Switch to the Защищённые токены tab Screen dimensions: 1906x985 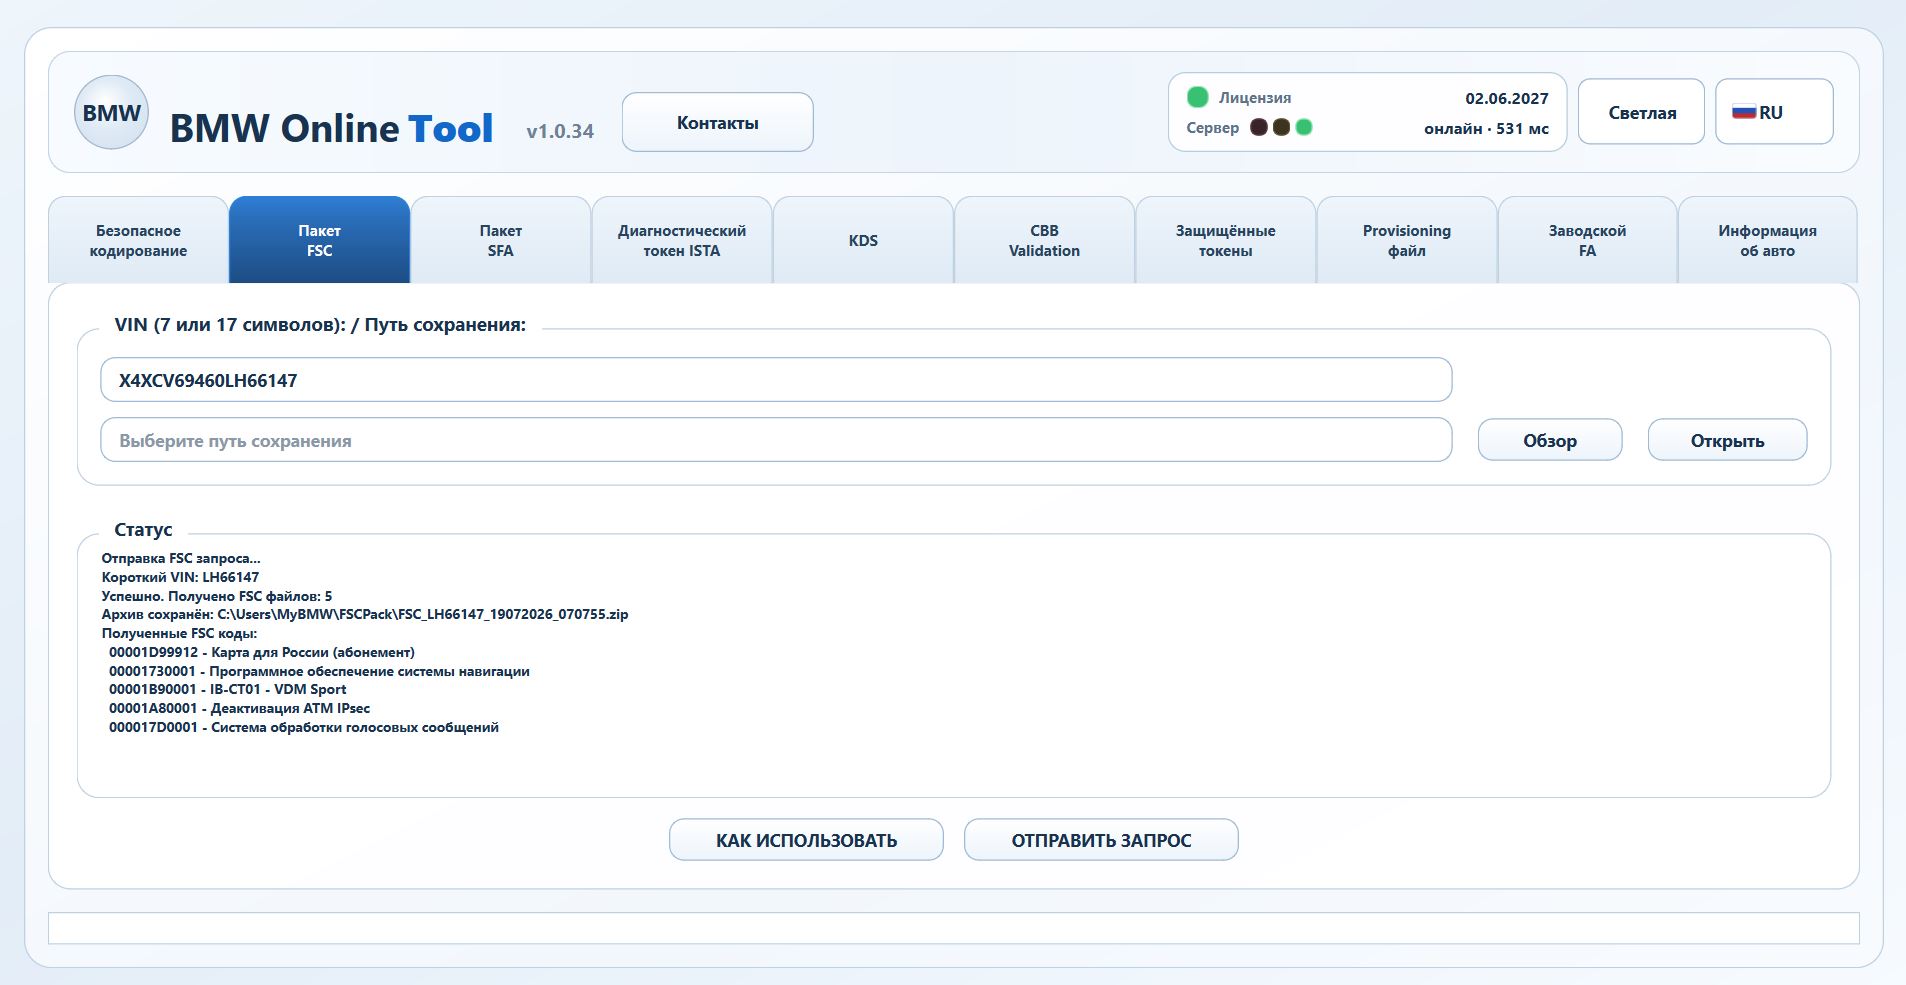point(1225,241)
